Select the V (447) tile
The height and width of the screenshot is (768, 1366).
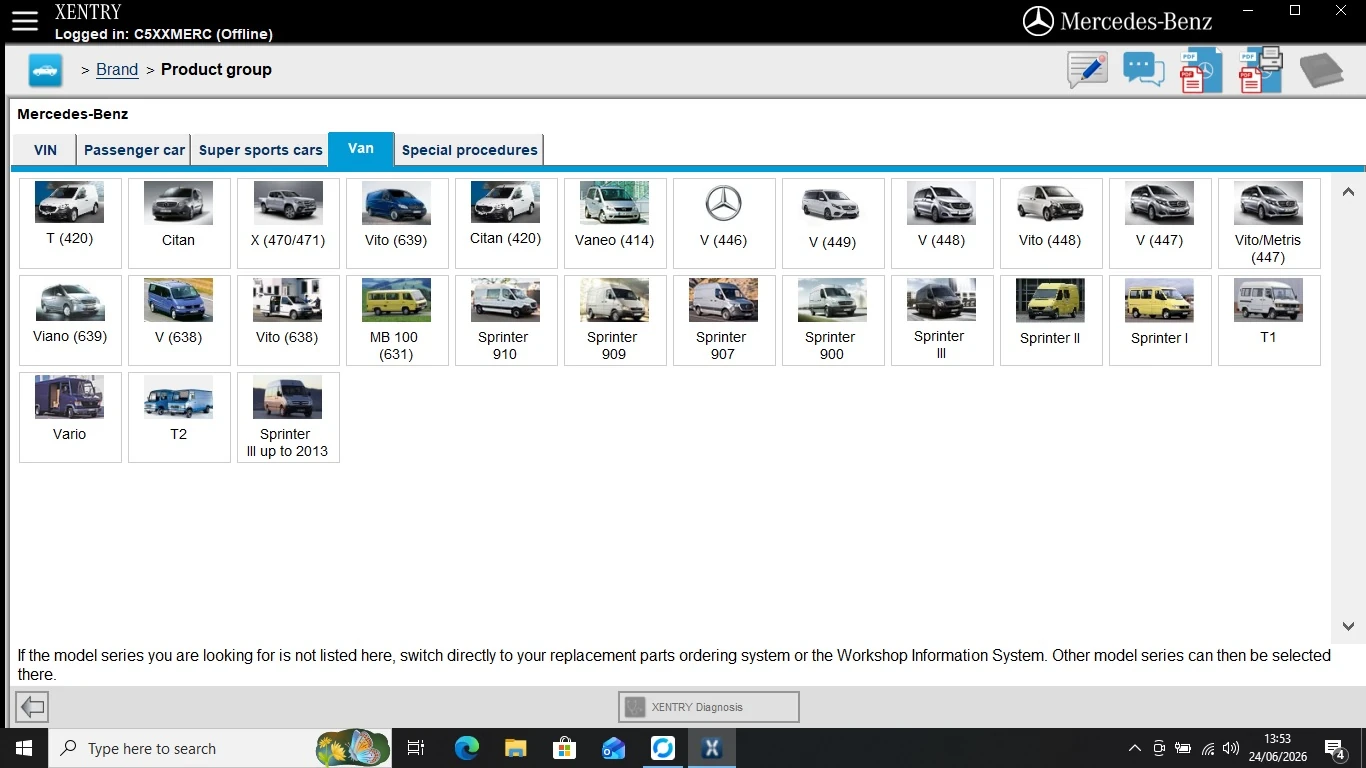tap(1160, 223)
